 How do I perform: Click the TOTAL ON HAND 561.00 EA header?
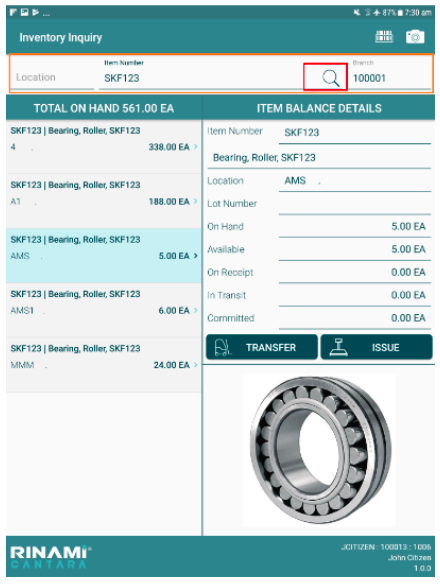[x=104, y=108]
